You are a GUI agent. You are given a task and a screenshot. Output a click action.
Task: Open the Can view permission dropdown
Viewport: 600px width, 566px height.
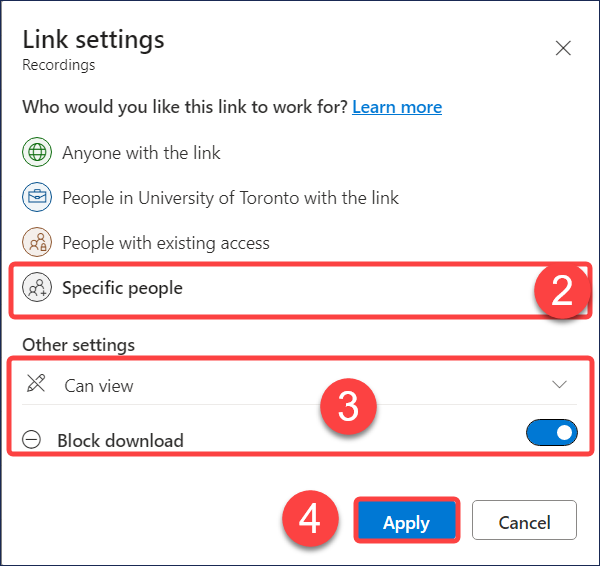(299, 385)
